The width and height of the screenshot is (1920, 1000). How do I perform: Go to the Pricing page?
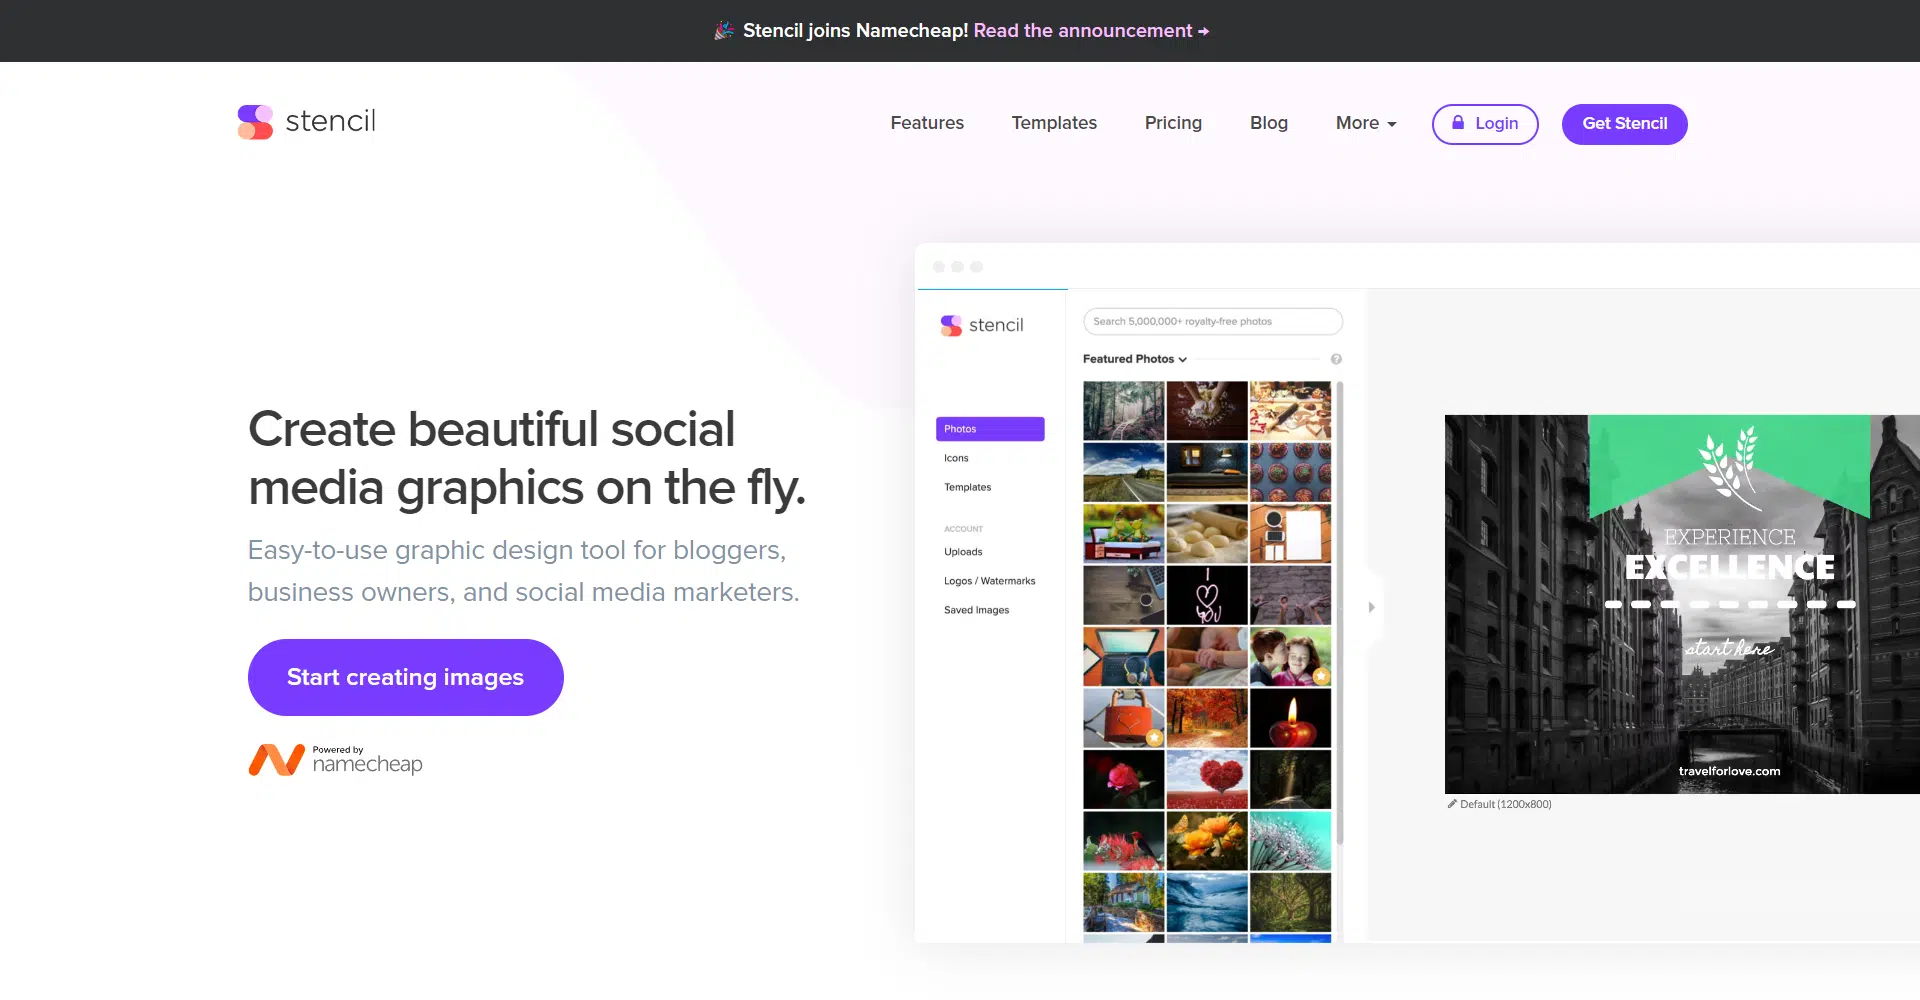(x=1173, y=123)
